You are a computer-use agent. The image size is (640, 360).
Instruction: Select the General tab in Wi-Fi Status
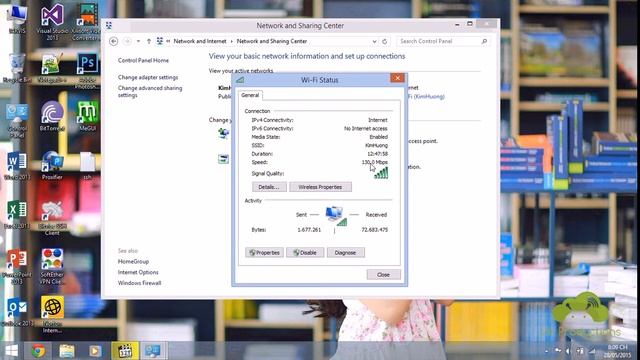[250, 95]
